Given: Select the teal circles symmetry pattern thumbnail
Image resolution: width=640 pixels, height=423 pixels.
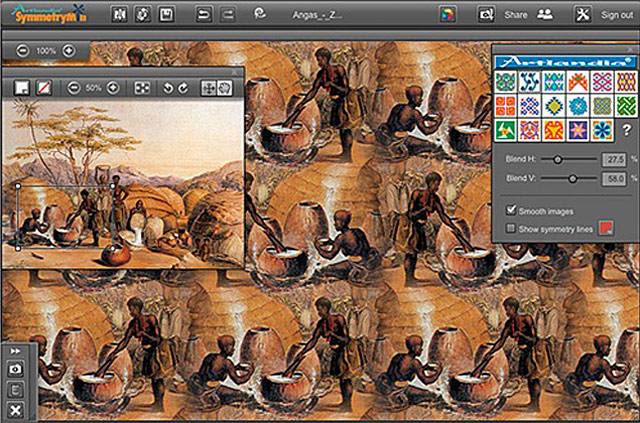Looking at the screenshot, I should coord(505,82).
